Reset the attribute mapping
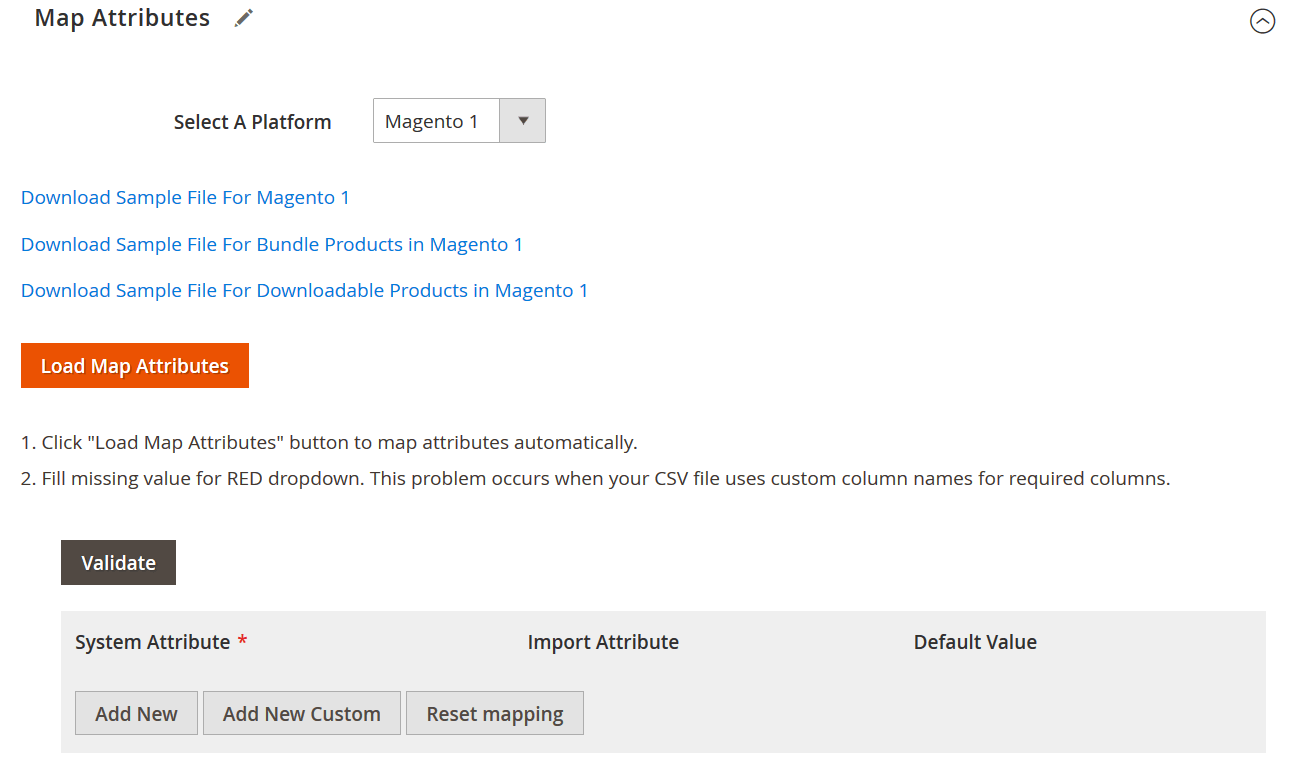 click(x=494, y=713)
